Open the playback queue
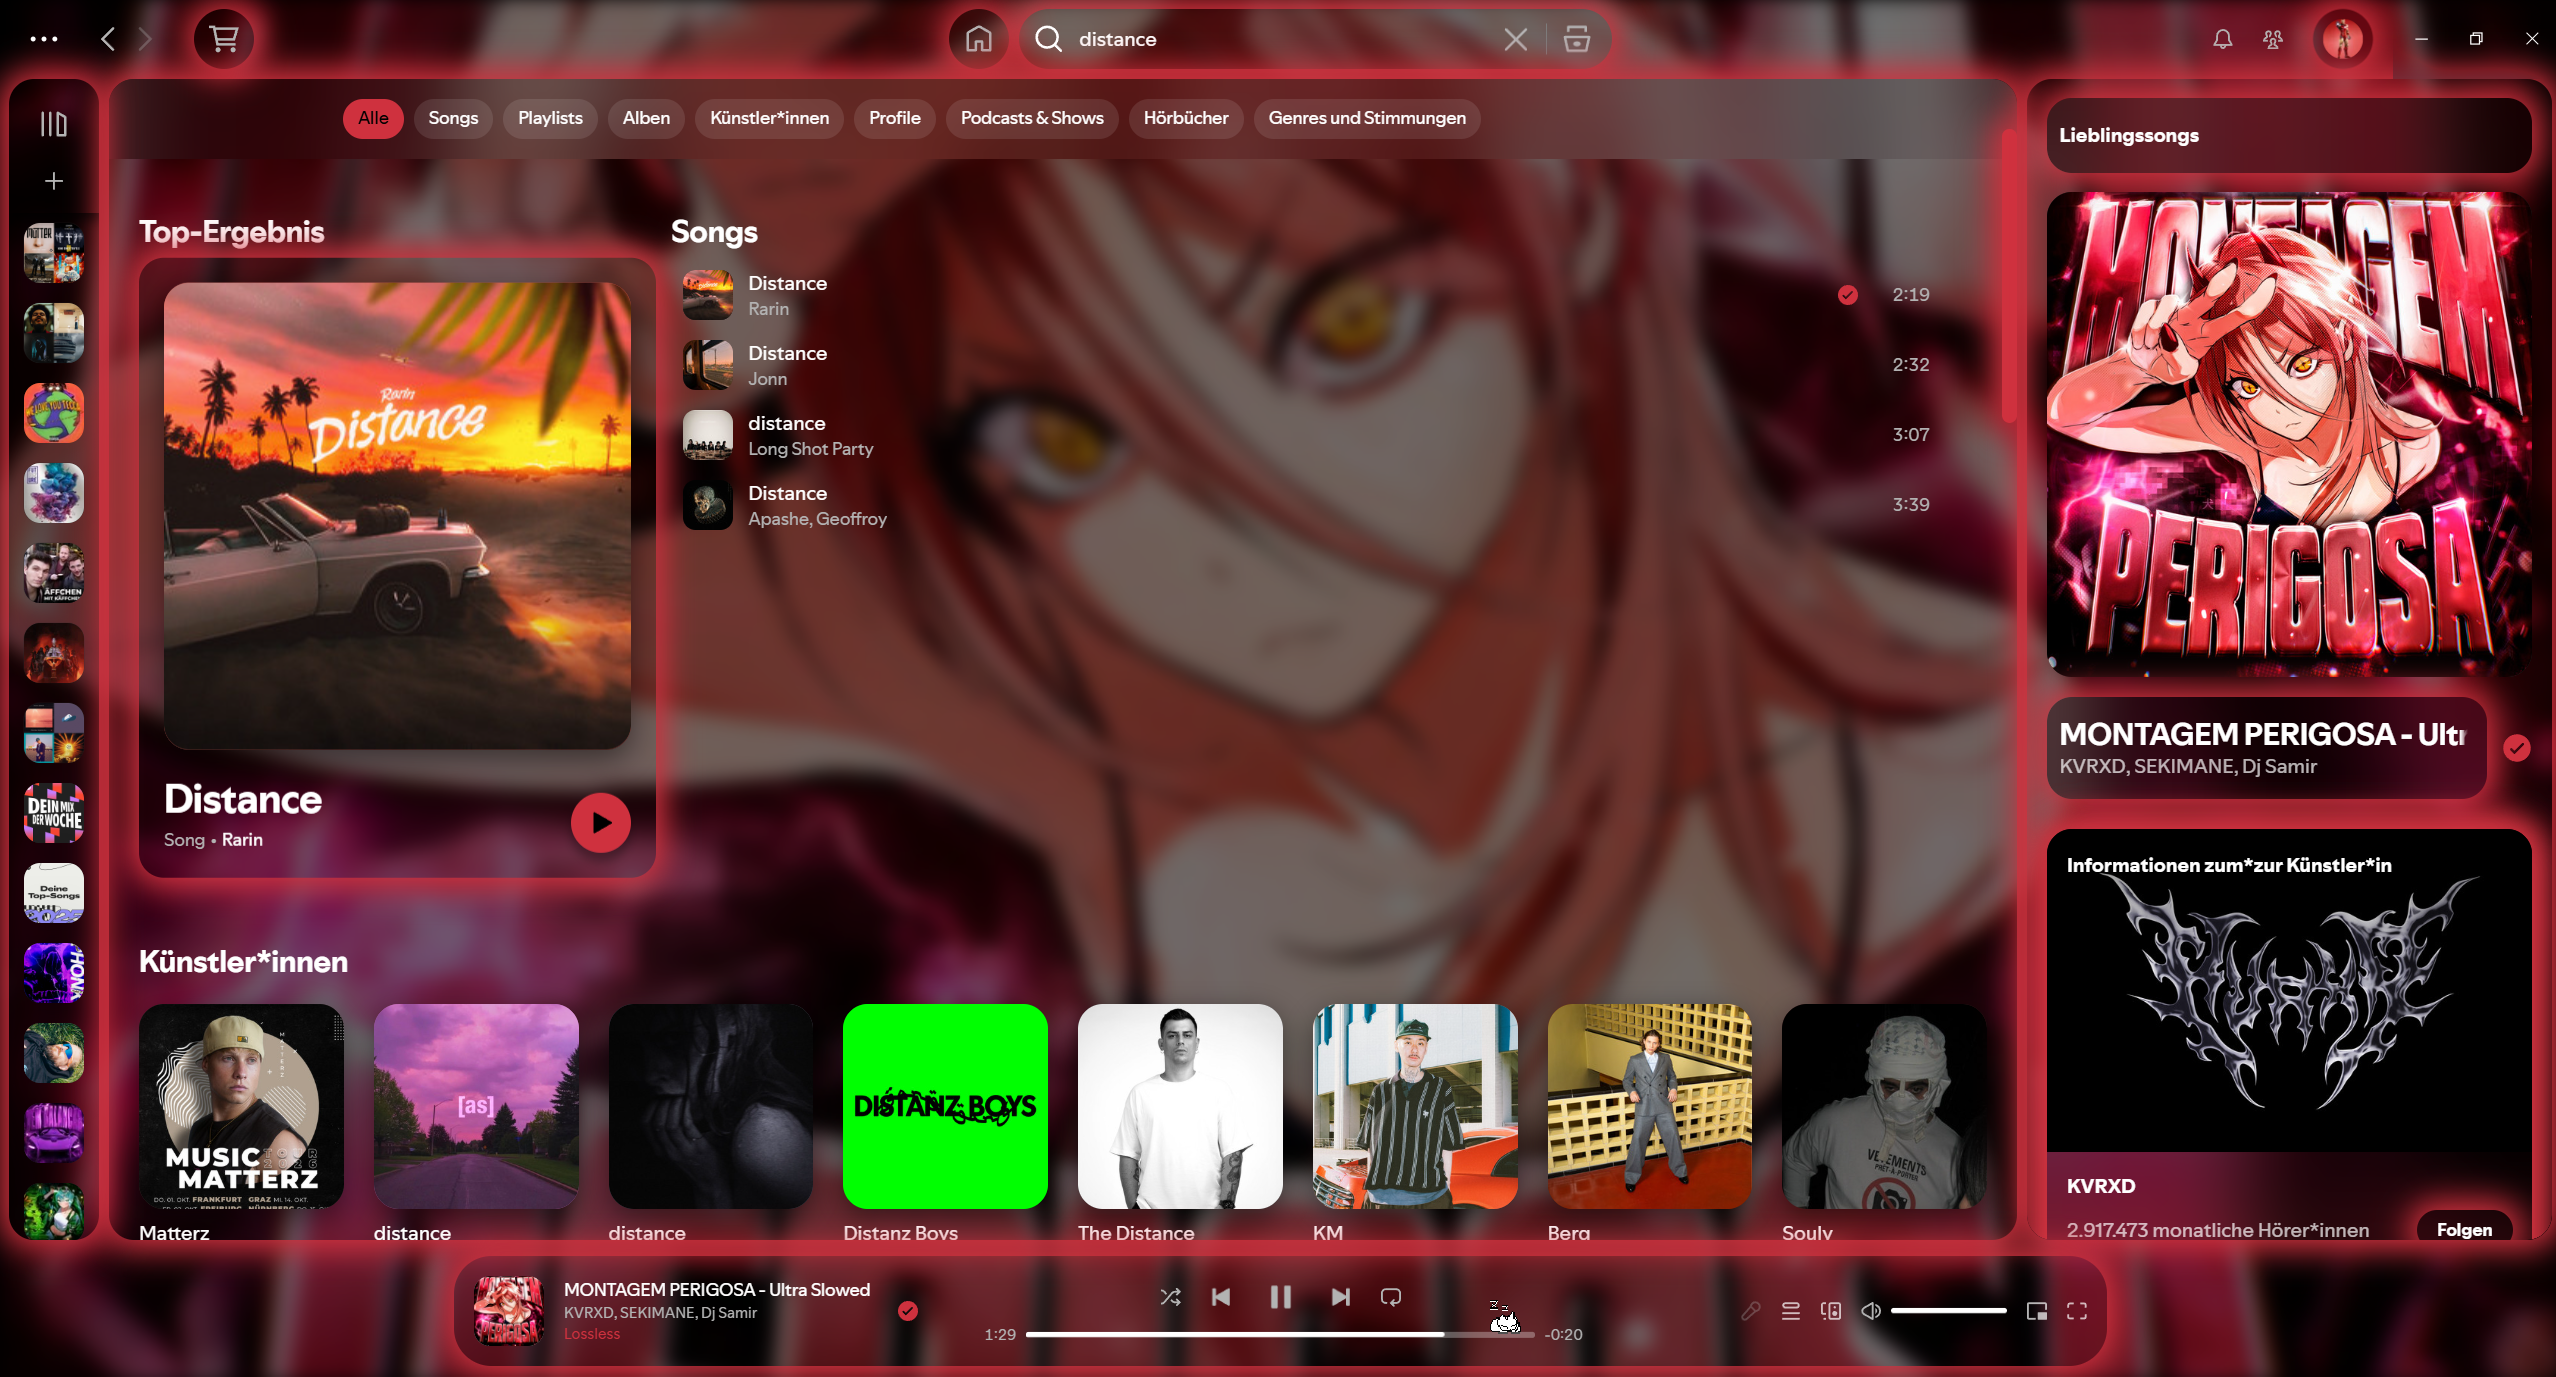Viewport: 2556px width, 1377px height. [1790, 1311]
